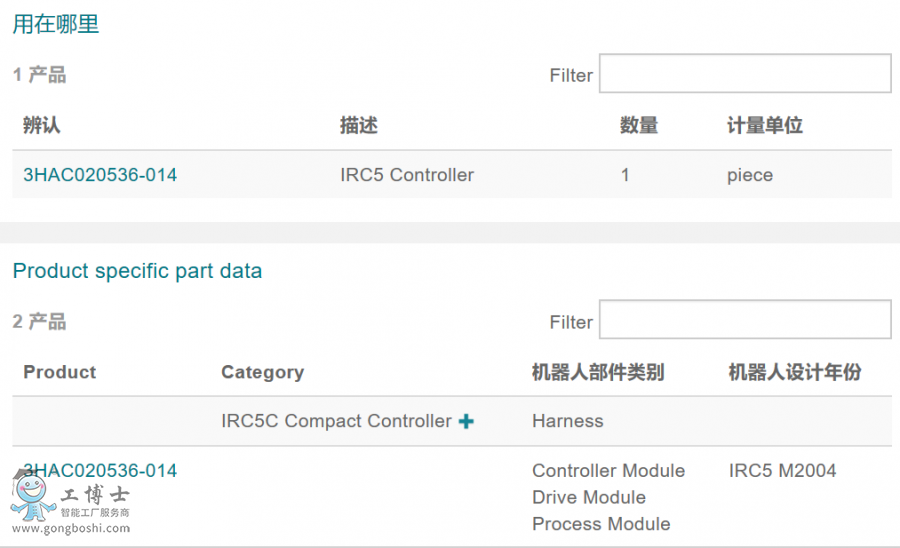Sort by the 描述 column header
Image resolution: width=900 pixels, height=548 pixels.
tap(359, 126)
